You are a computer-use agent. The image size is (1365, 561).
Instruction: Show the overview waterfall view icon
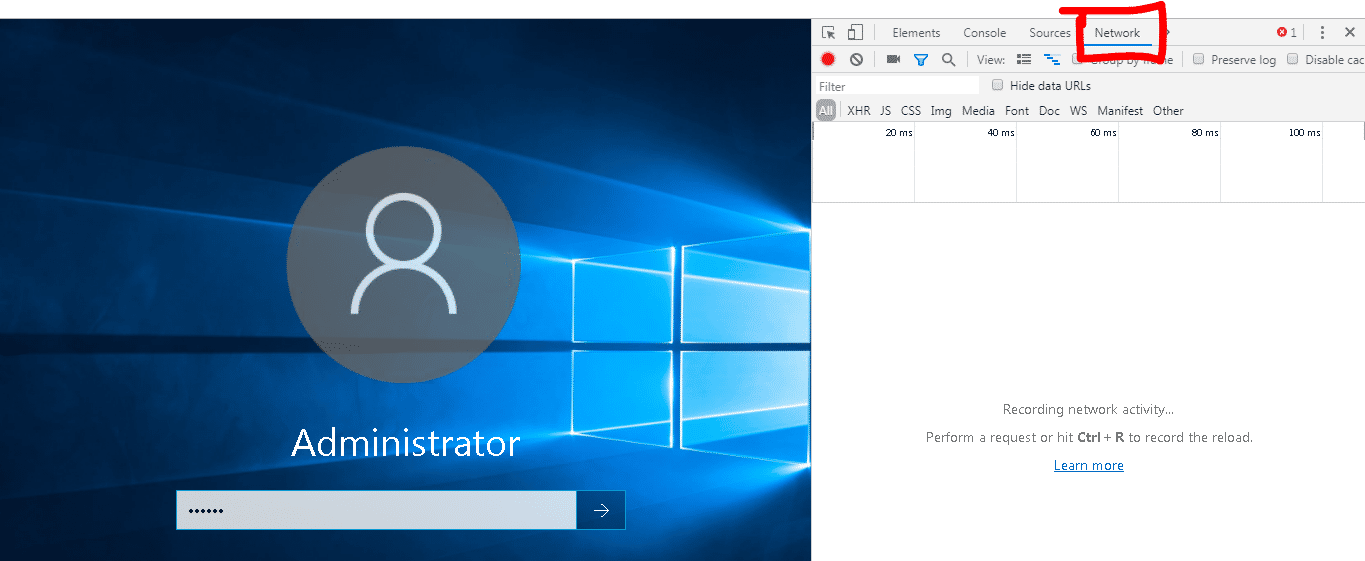point(1051,60)
